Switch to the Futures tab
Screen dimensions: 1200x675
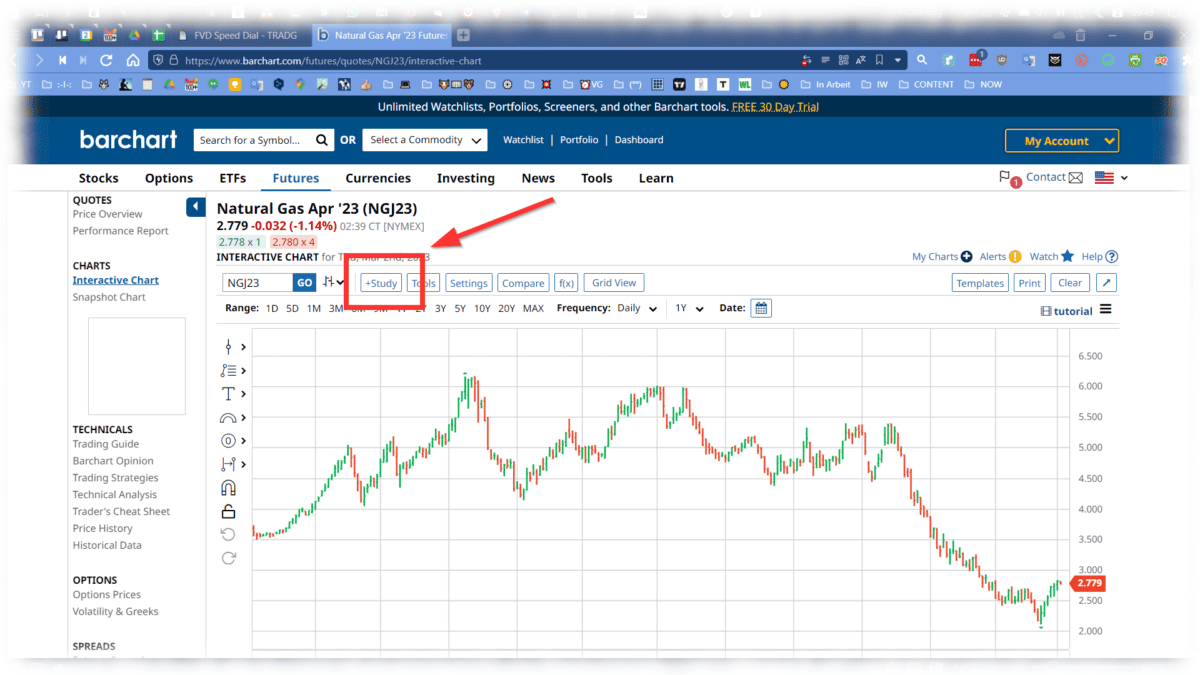pyautogui.click(x=295, y=177)
